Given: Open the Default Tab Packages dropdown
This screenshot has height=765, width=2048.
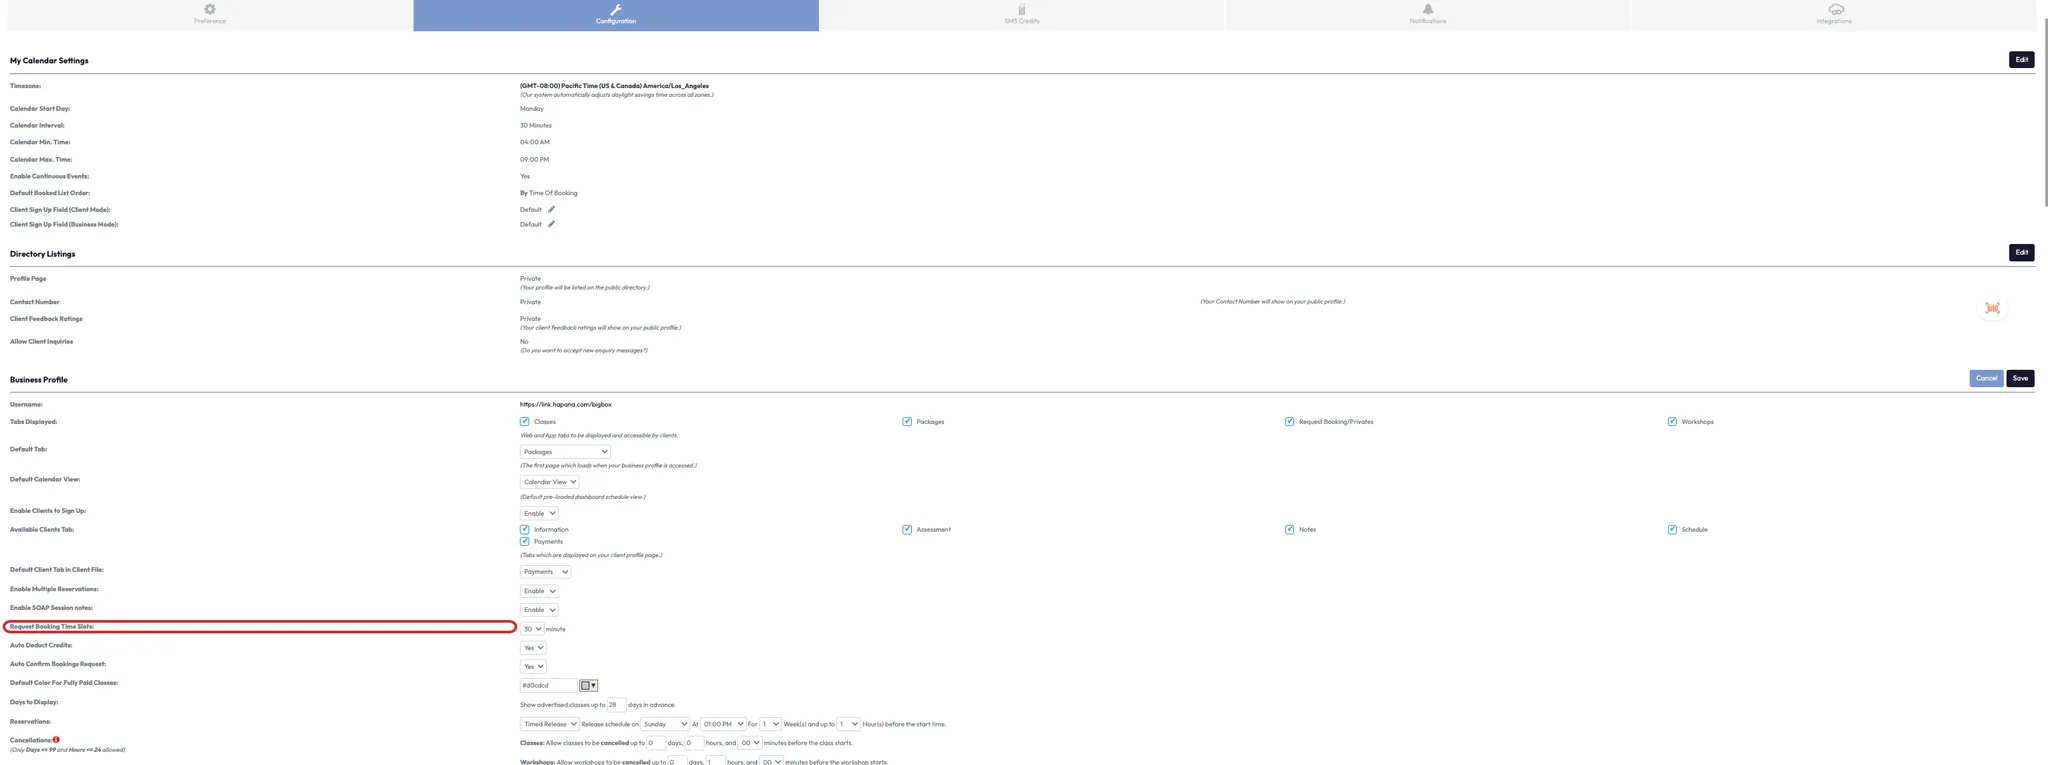Looking at the screenshot, I should (565, 452).
